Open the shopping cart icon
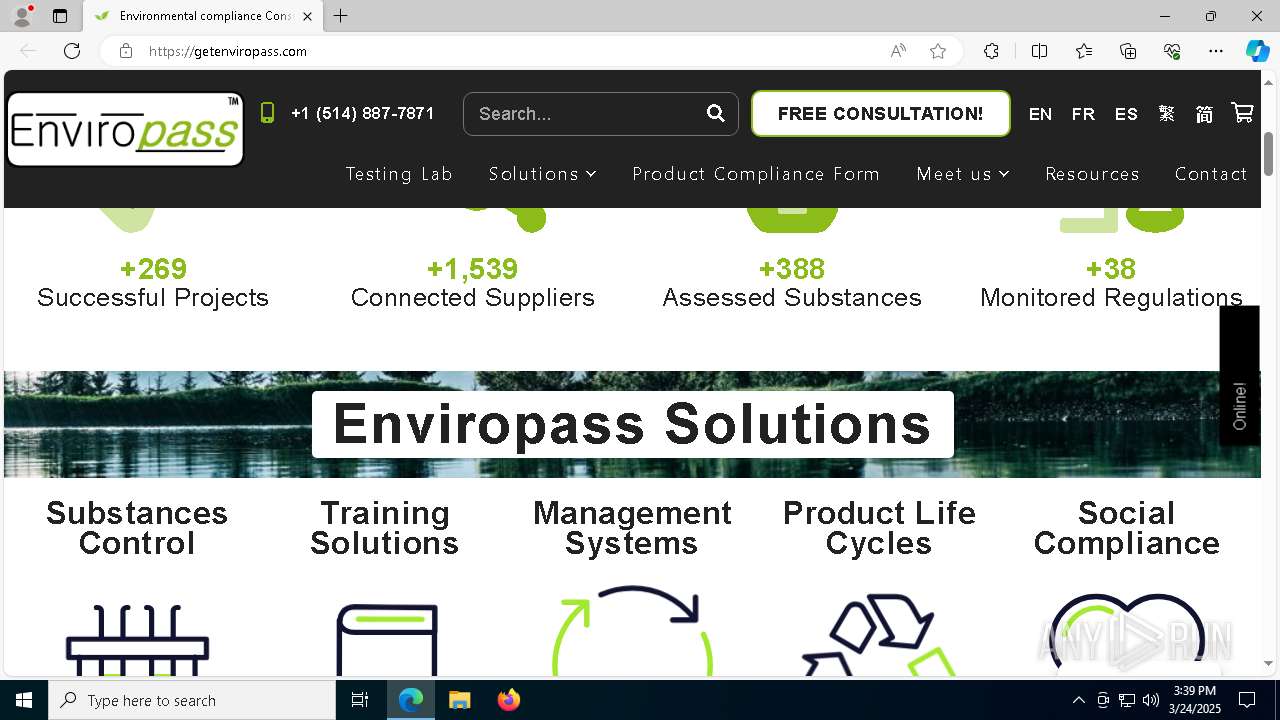 [x=1242, y=113]
